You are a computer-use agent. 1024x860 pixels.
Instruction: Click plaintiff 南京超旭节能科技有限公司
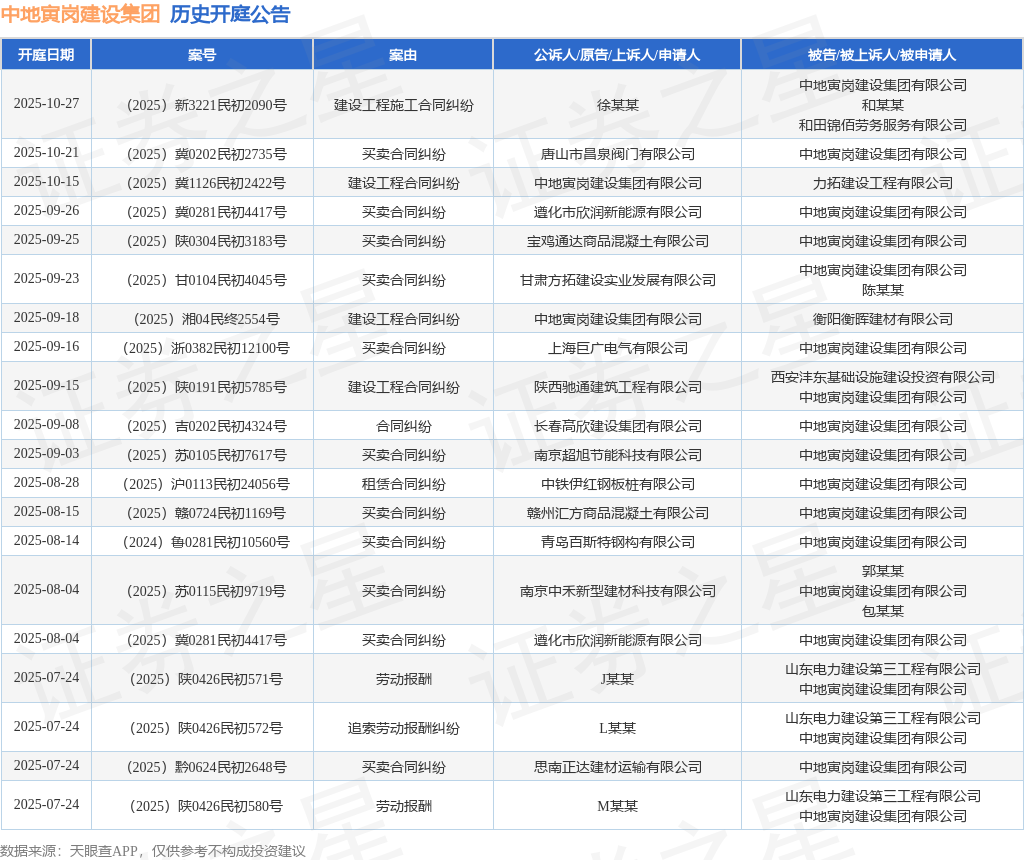(618, 455)
